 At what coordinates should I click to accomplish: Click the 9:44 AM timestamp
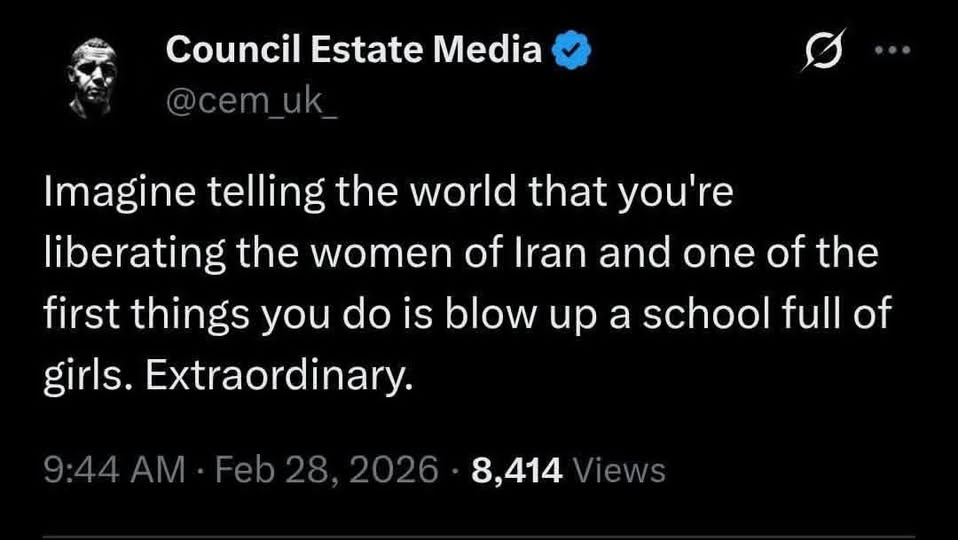pyautogui.click(x=115, y=468)
